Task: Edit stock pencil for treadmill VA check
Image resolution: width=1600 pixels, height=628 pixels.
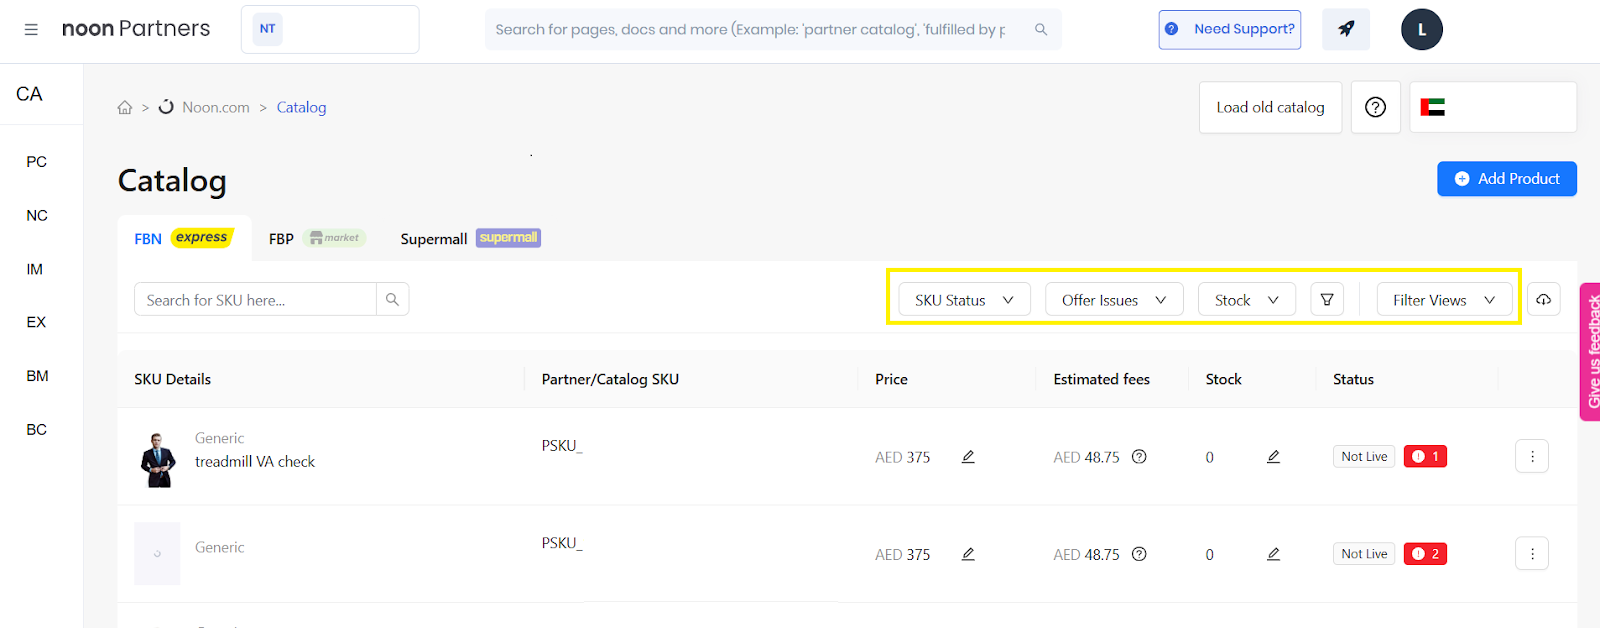Action: point(1273,457)
